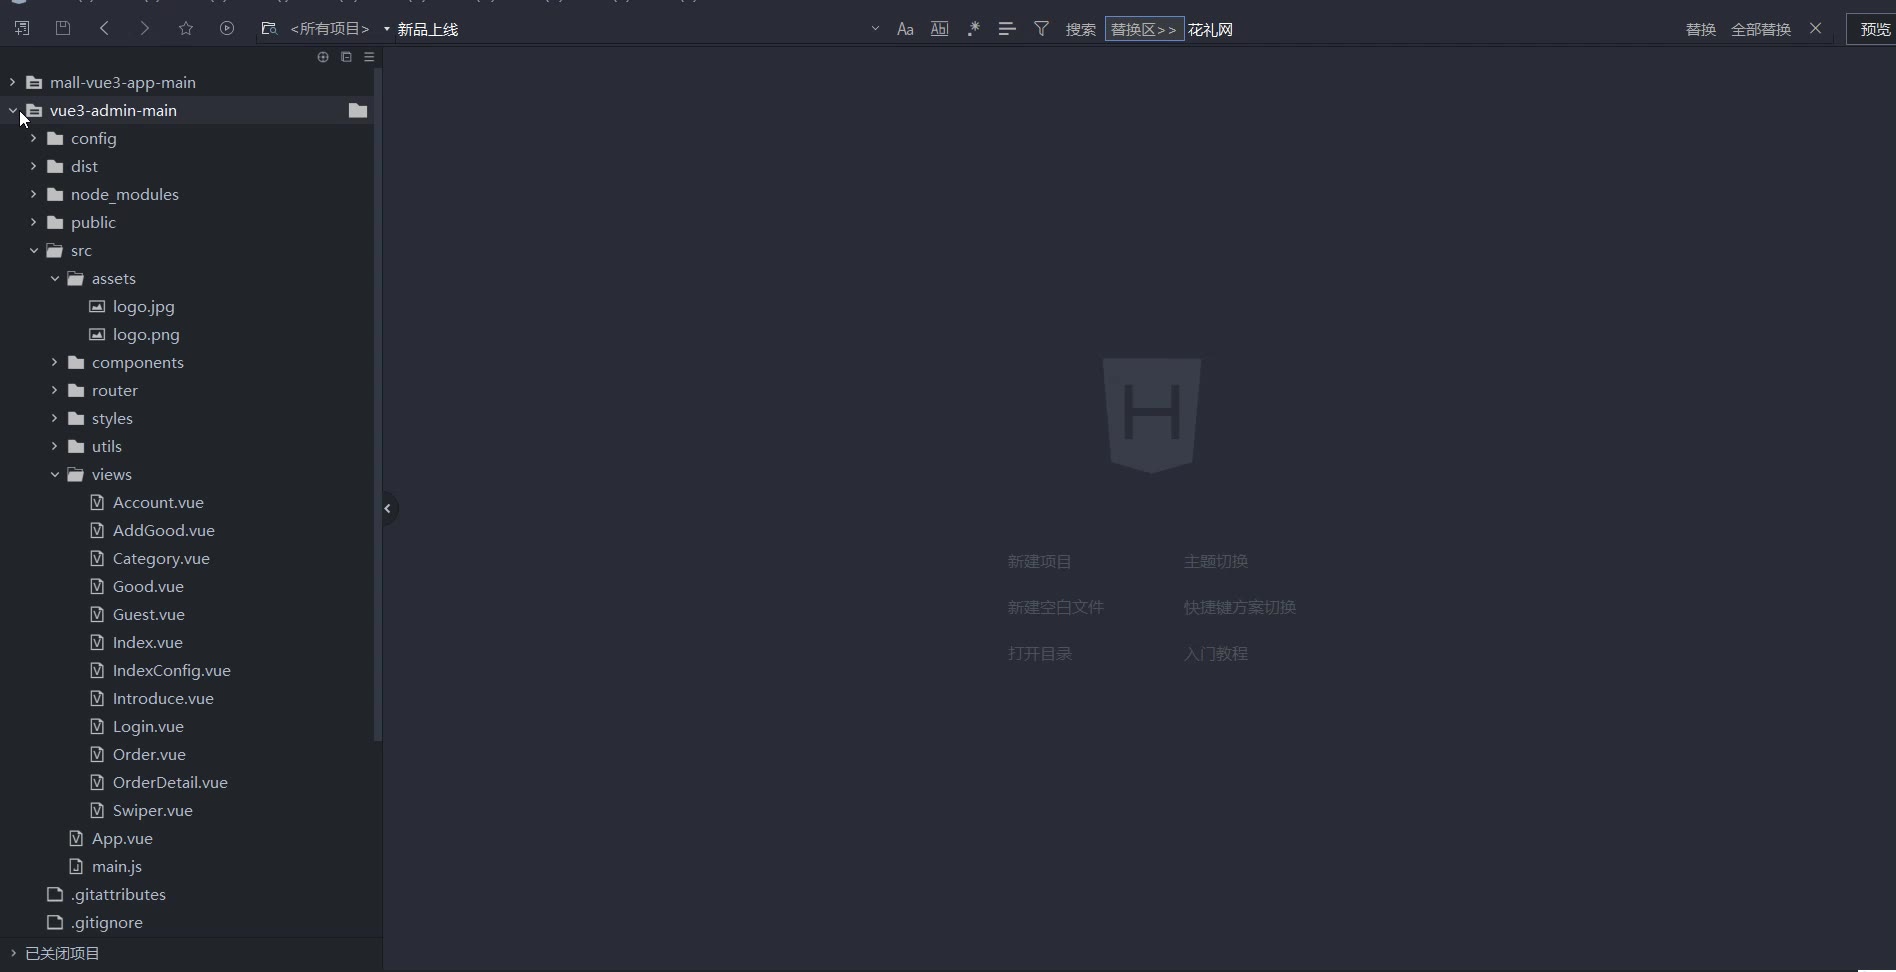Viewport: 1896px width, 972px height.
Task: Click the 全部替换 replace all button
Action: [x=1761, y=29]
